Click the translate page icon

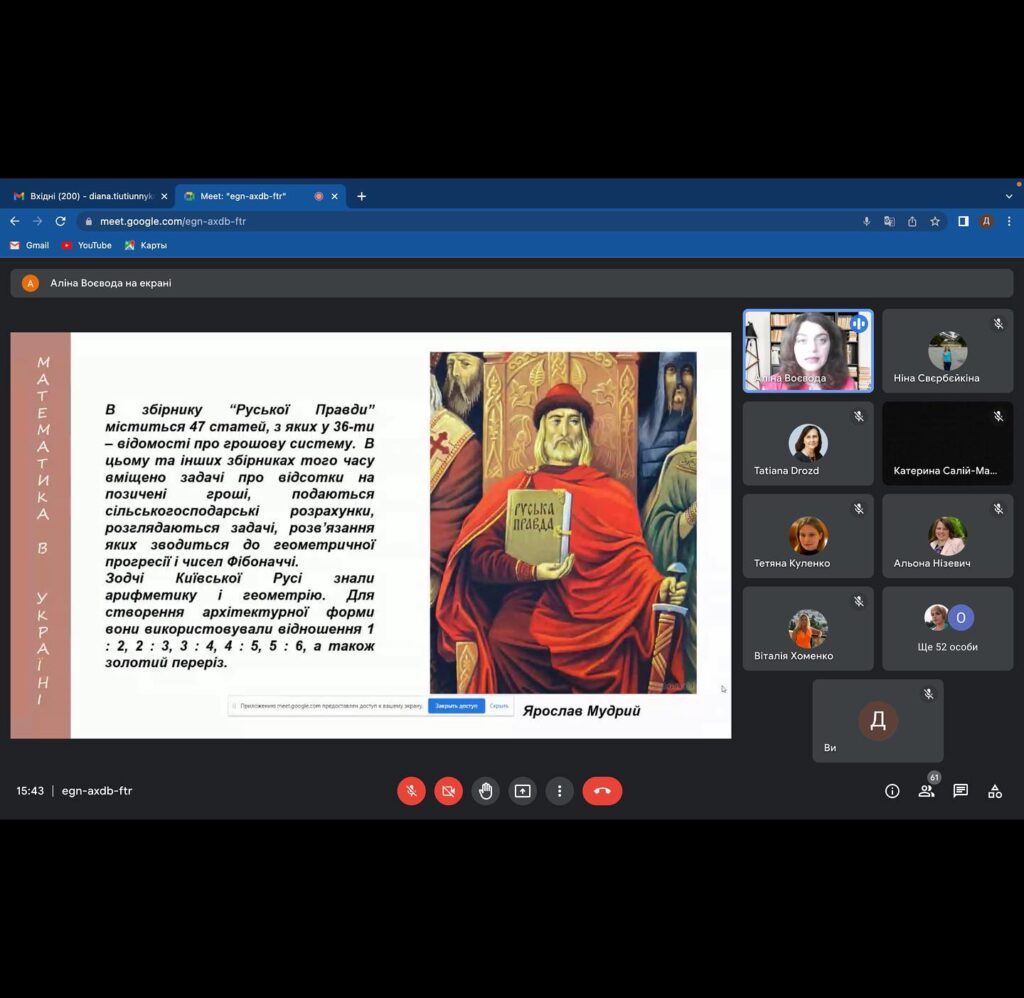(x=889, y=221)
